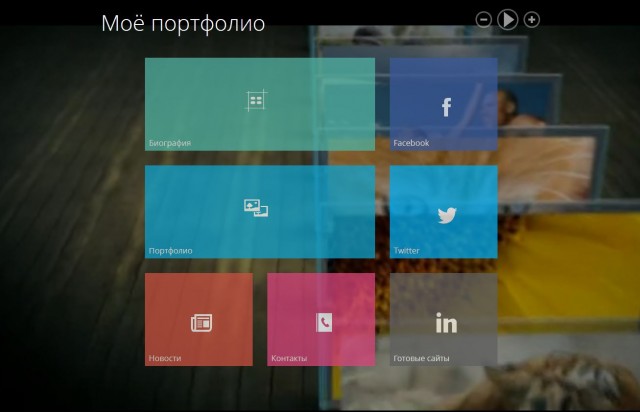Click the Контакты label text

pyautogui.click(x=289, y=358)
